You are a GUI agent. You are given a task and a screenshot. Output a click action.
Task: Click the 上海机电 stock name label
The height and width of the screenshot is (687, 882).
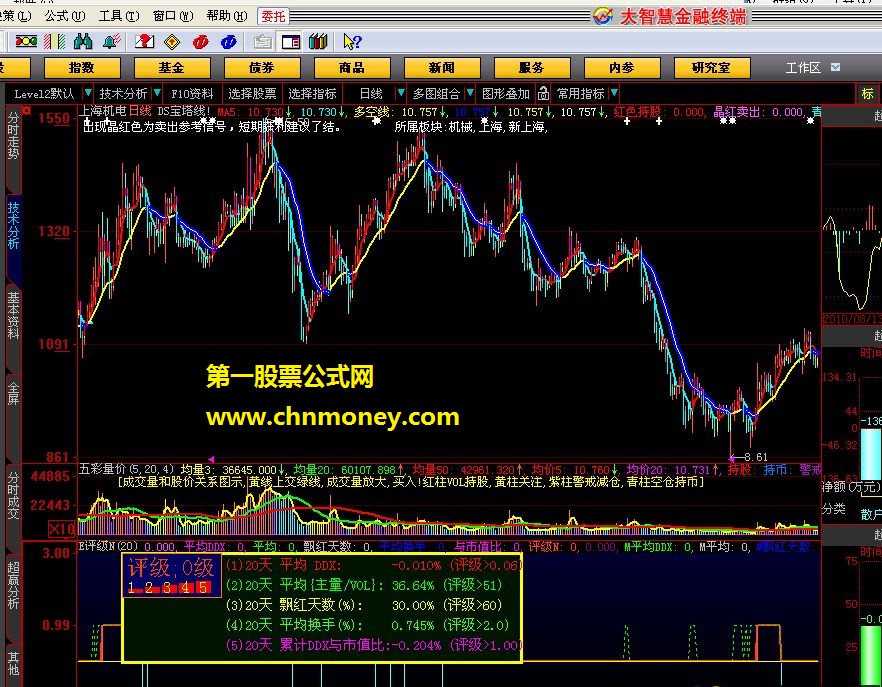[x=102, y=111]
